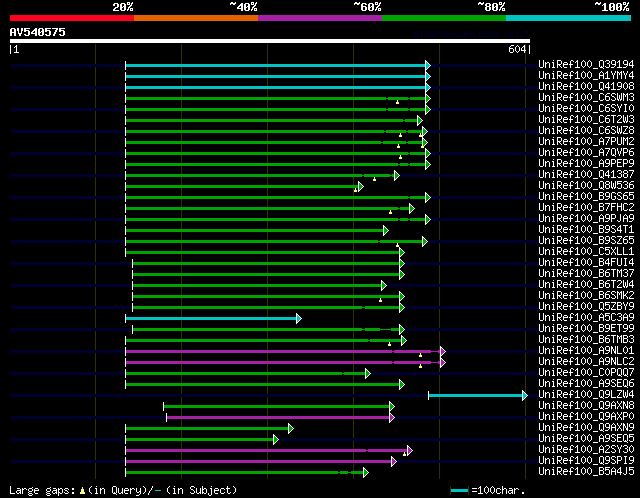
Task: Click UniRef100_A5C3A9 label
Action: click(586, 318)
